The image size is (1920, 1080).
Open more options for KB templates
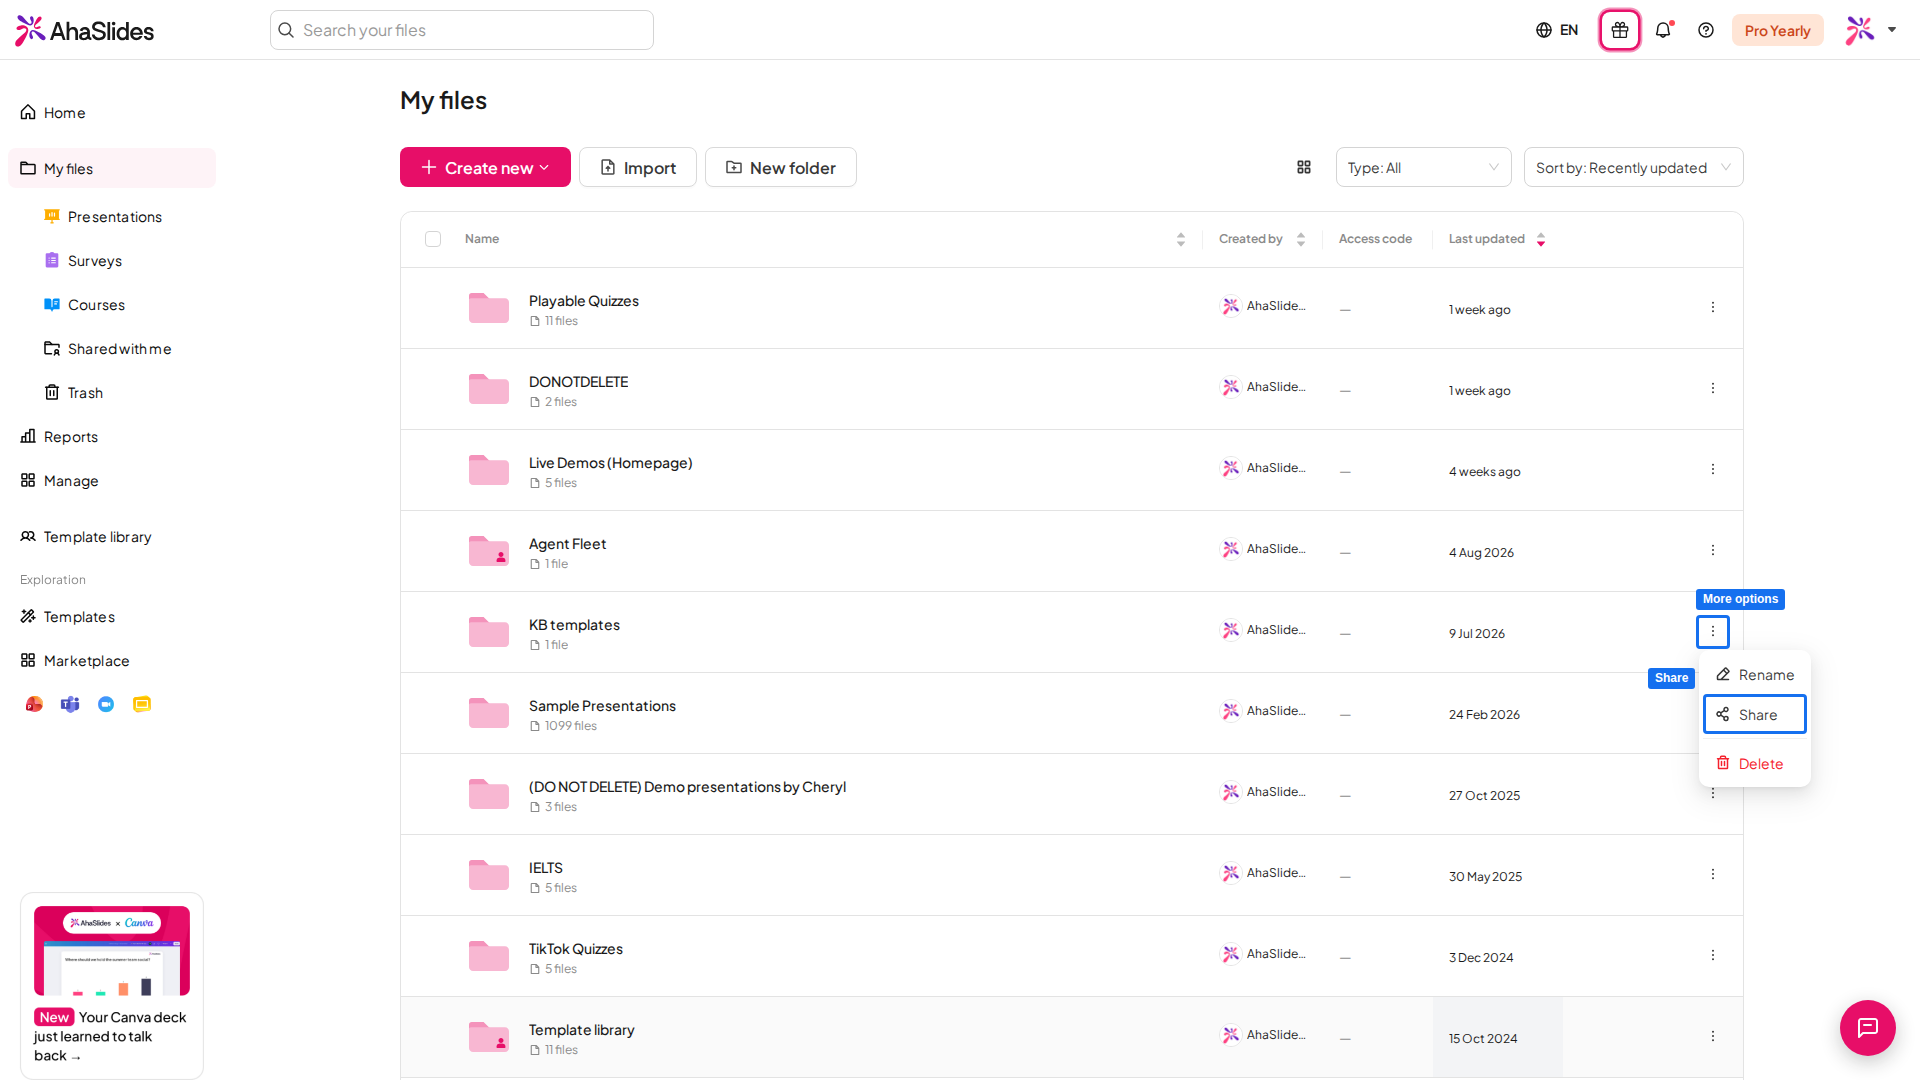click(1712, 631)
